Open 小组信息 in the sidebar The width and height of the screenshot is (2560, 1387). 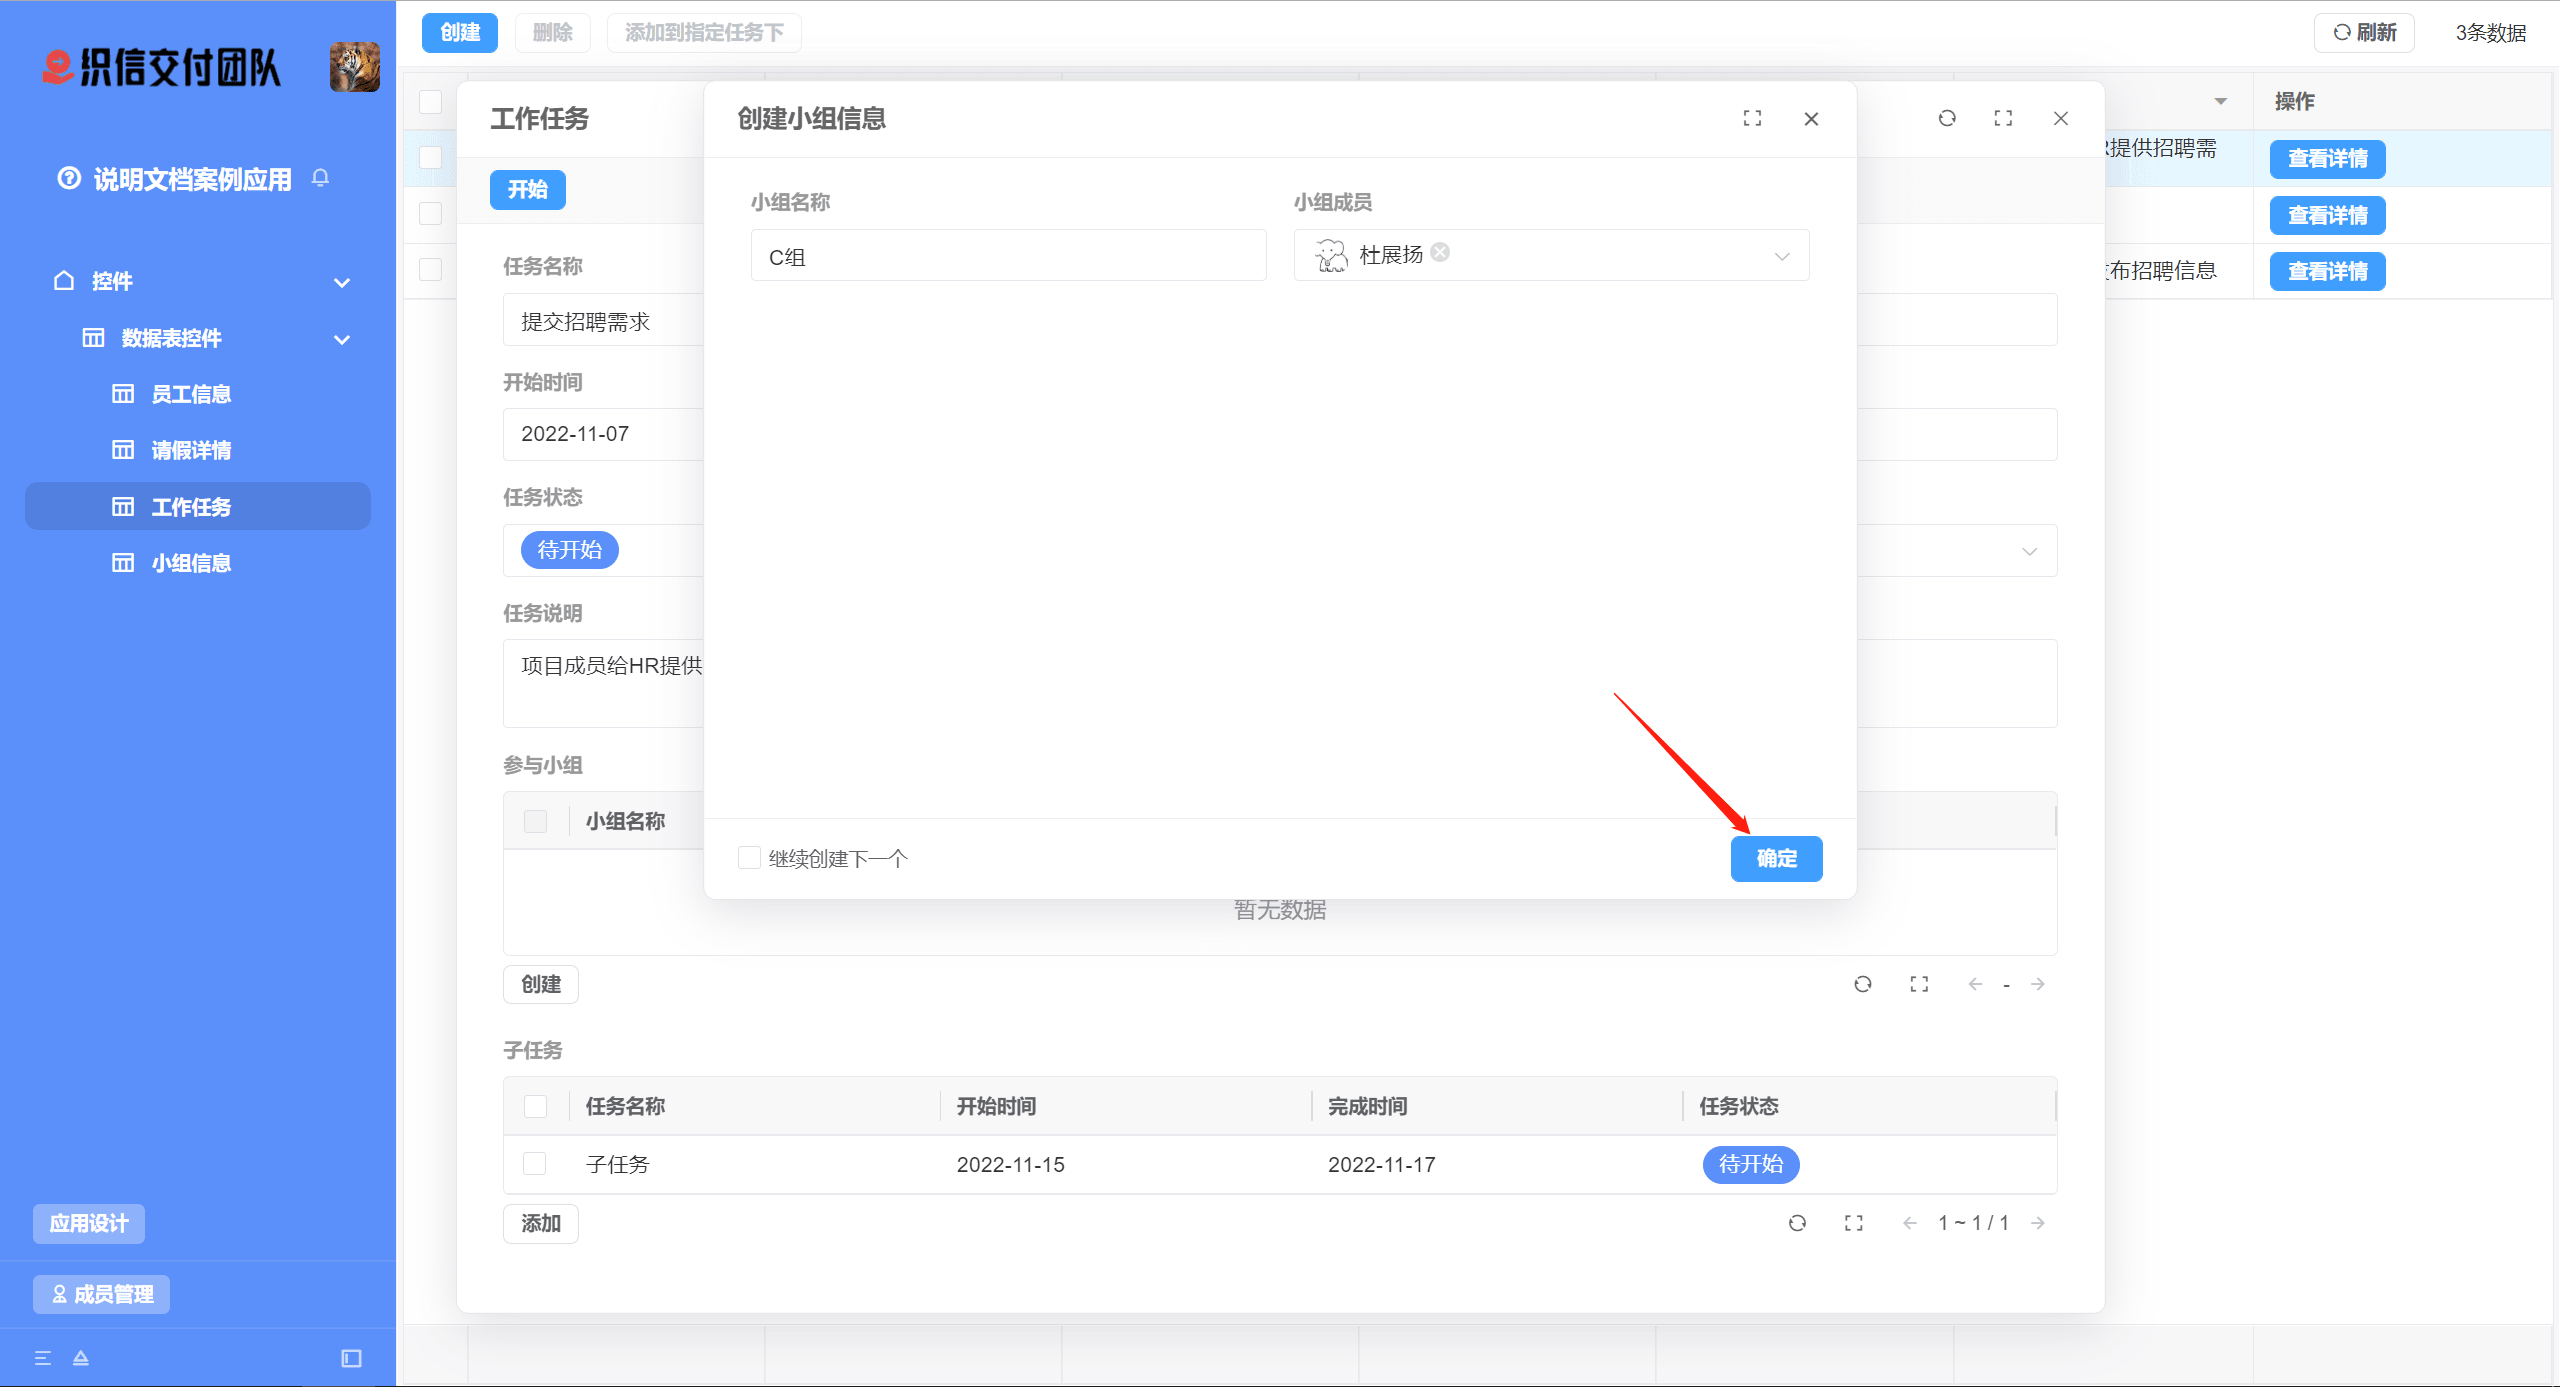tap(191, 563)
